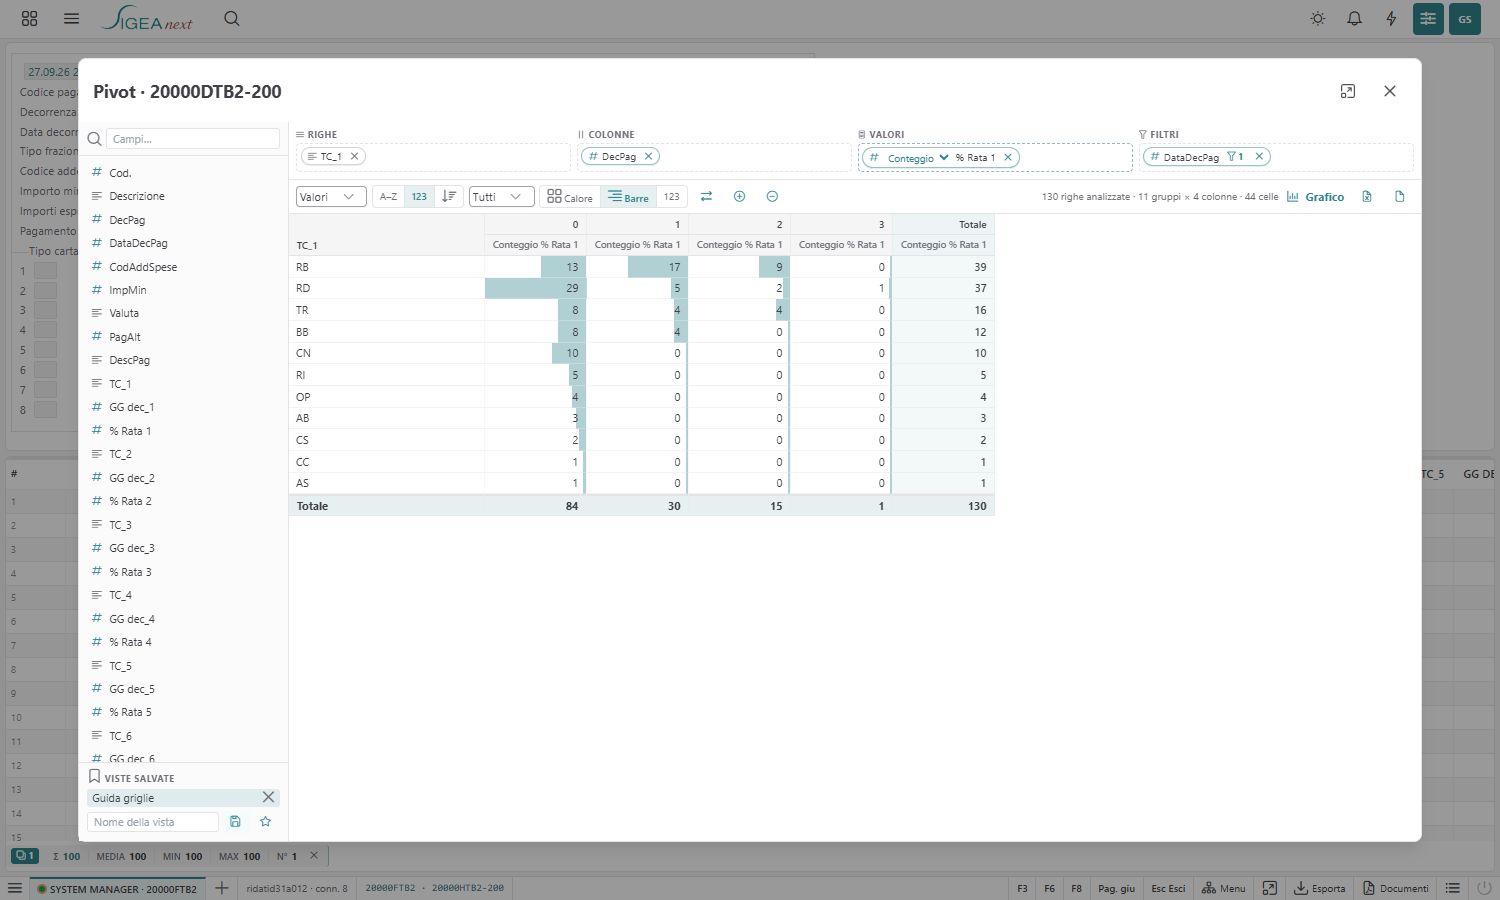
Task: Click the Esc Esci button
Action: pyautogui.click(x=1168, y=888)
